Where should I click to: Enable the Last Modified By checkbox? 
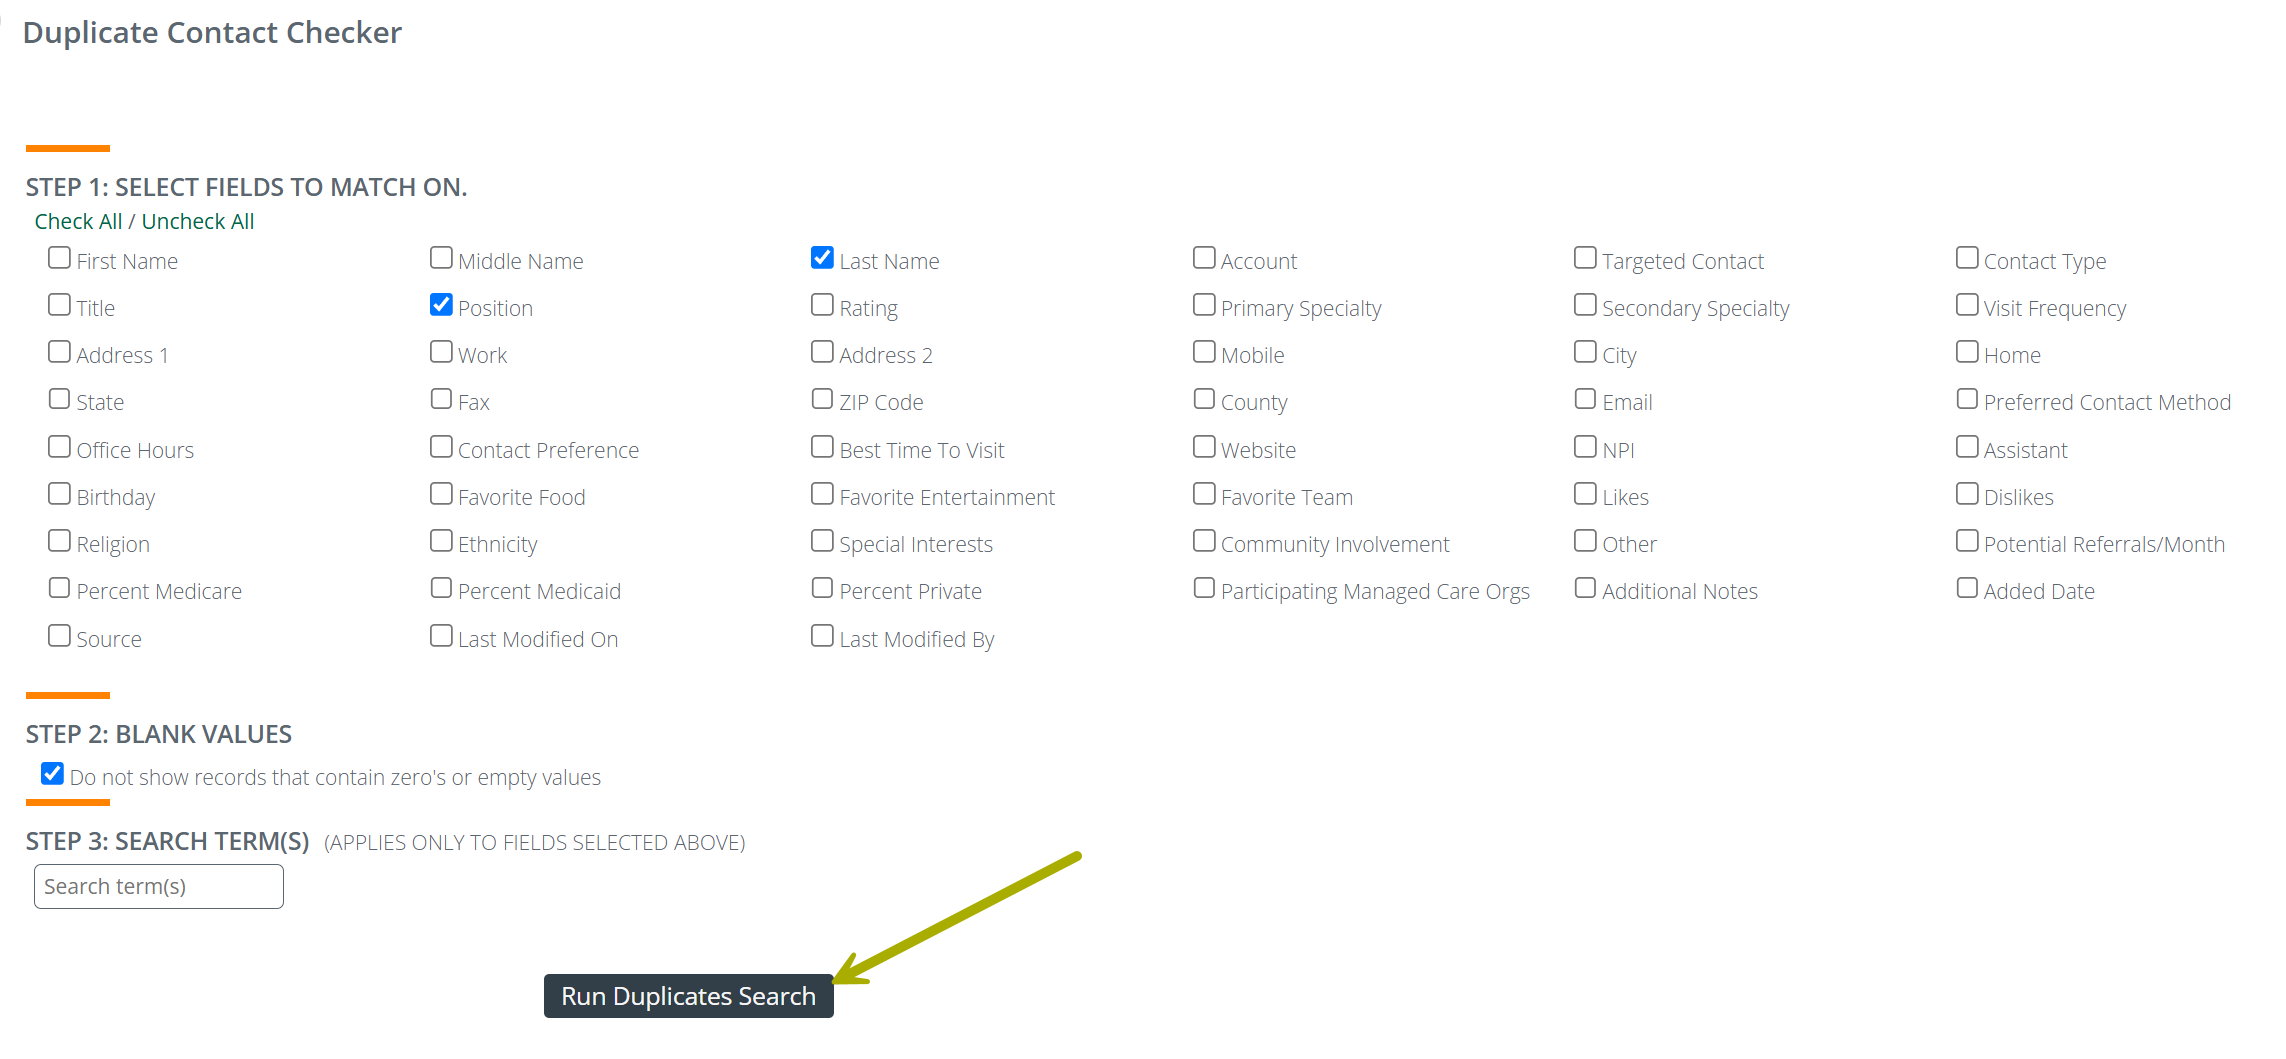[822, 636]
